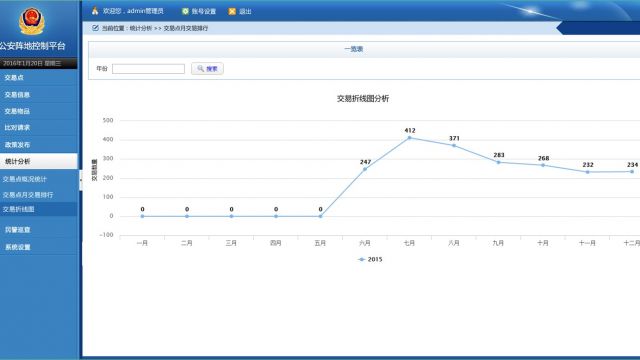
Task: Click the 500 y-axis label
Action: (x=108, y=120)
